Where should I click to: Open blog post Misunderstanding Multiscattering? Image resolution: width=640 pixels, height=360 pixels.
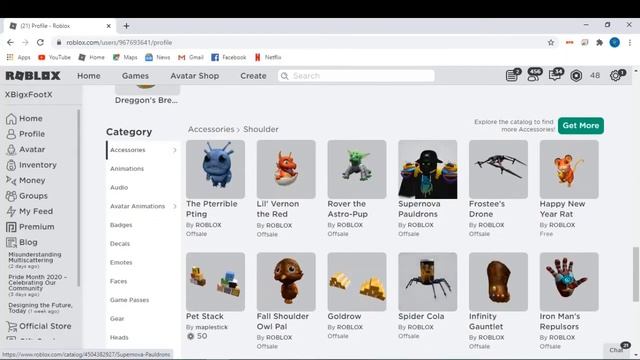coord(35,257)
